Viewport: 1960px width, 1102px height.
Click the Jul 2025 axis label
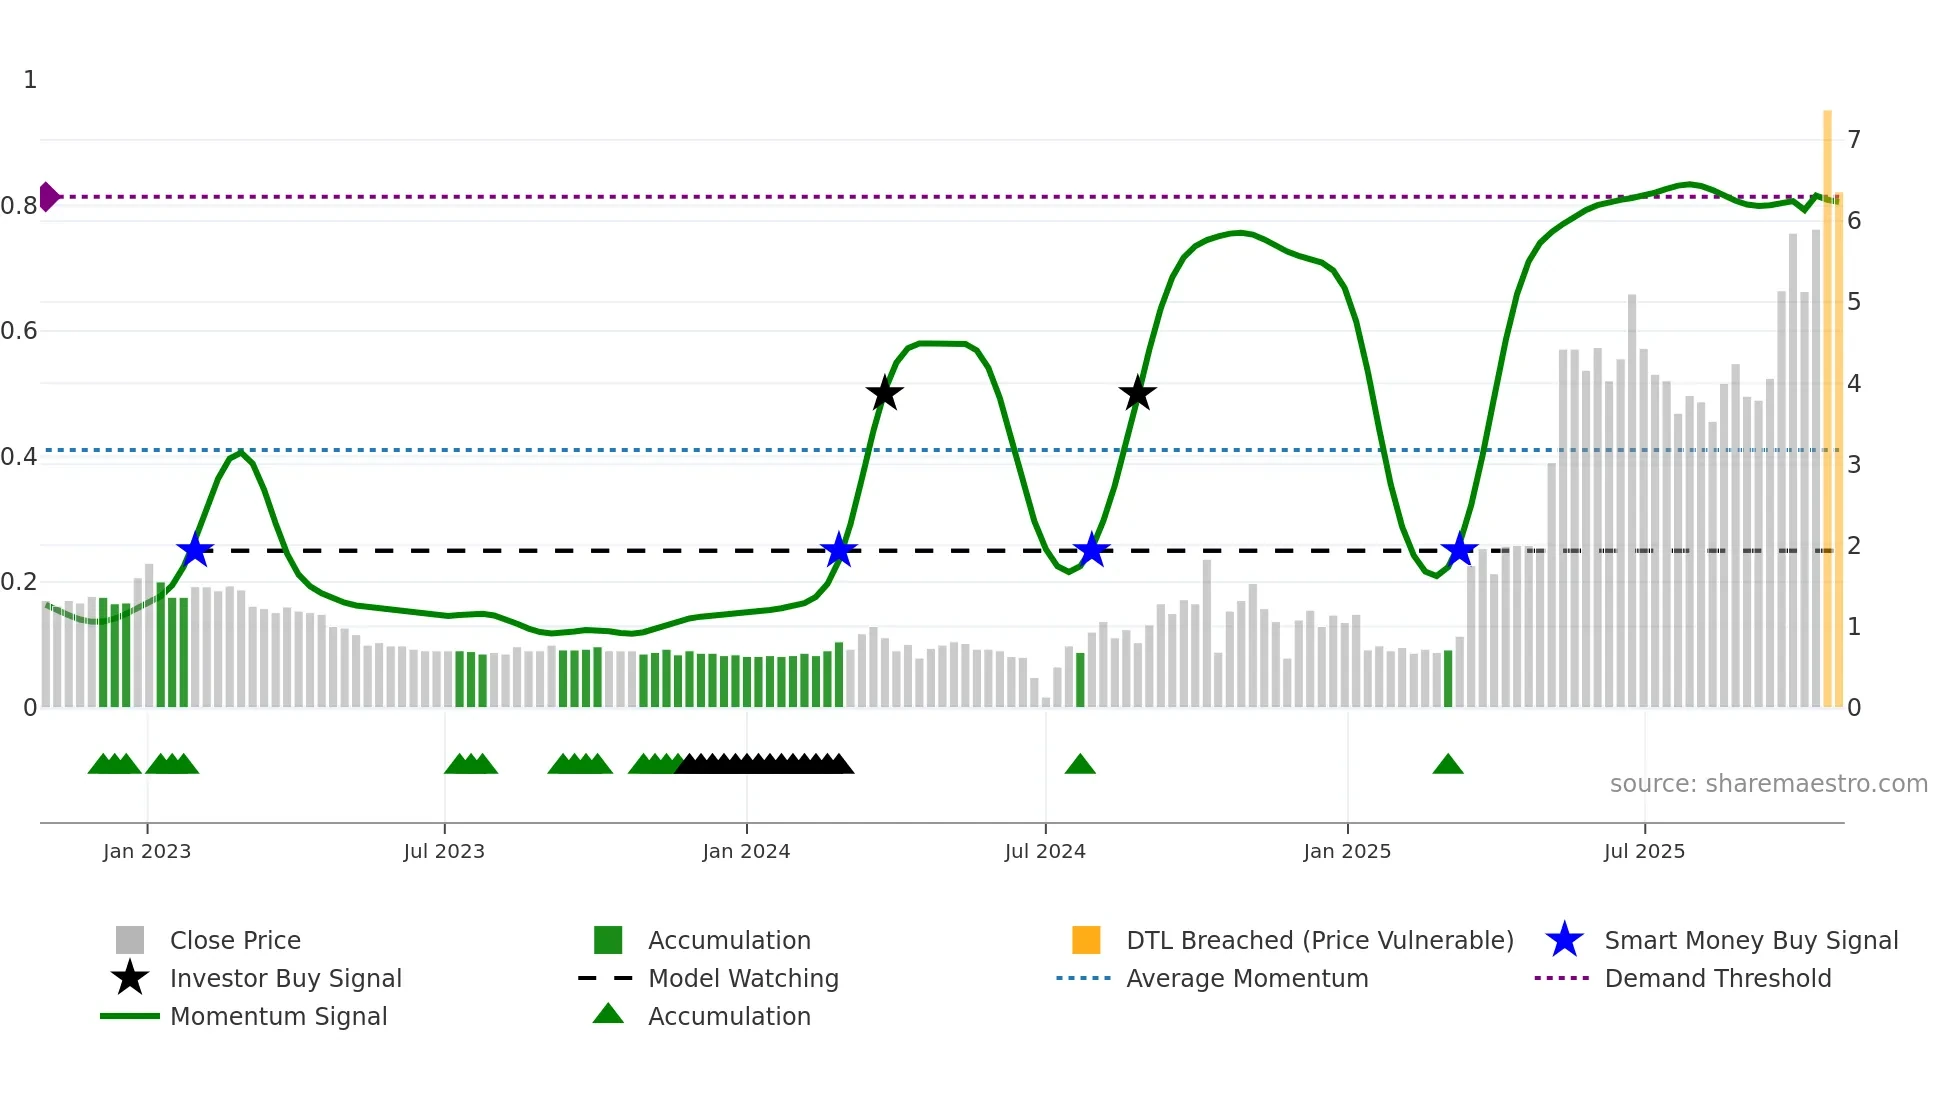(x=1644, y=851)
